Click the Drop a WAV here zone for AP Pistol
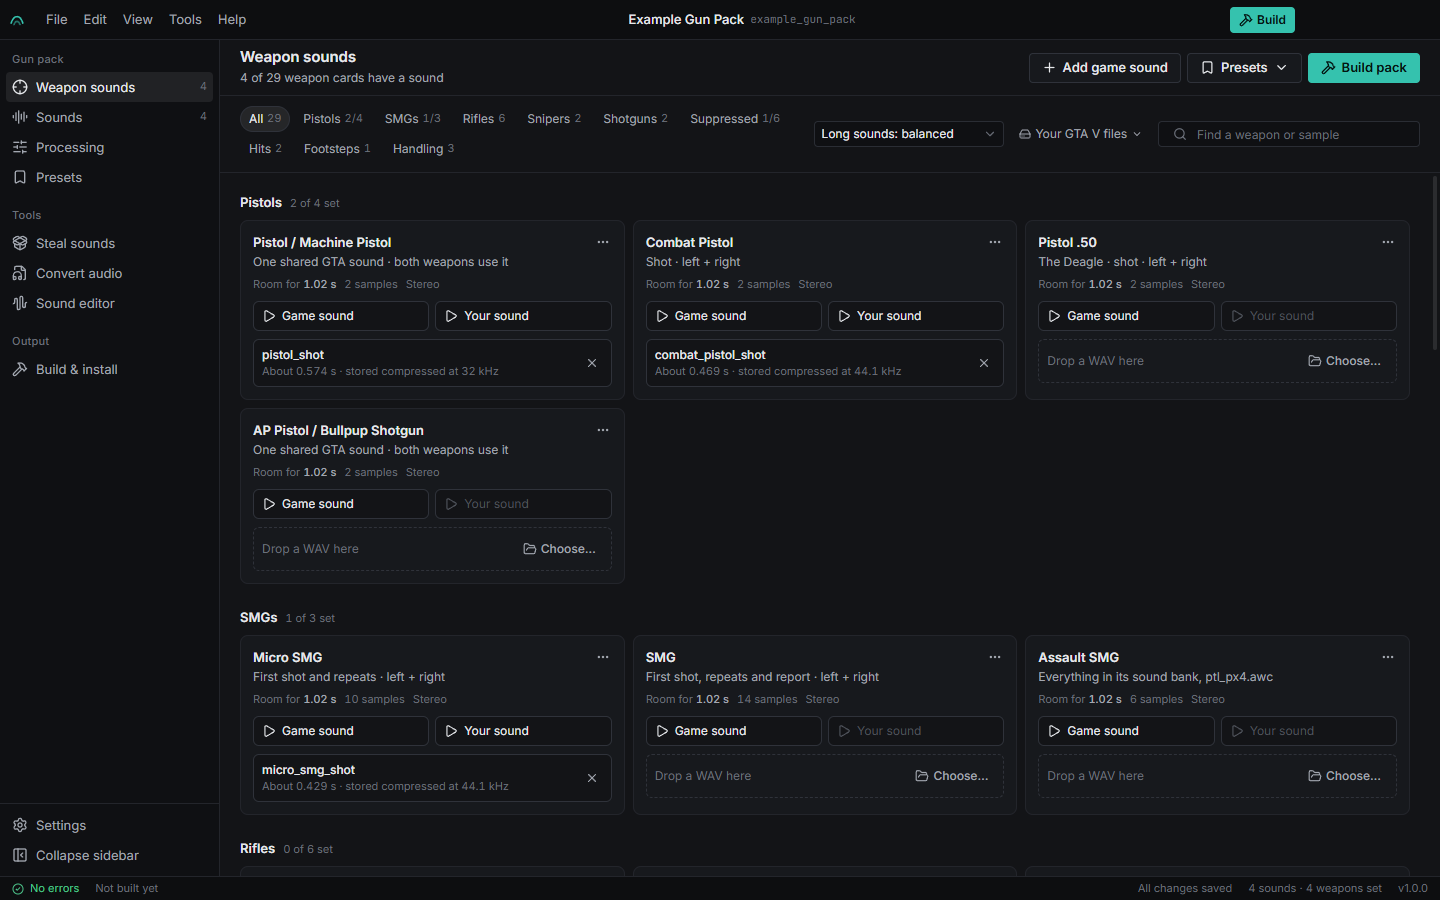Viewport: 1440px width, 900px height. pyautogui.click(x=432, y=549)
